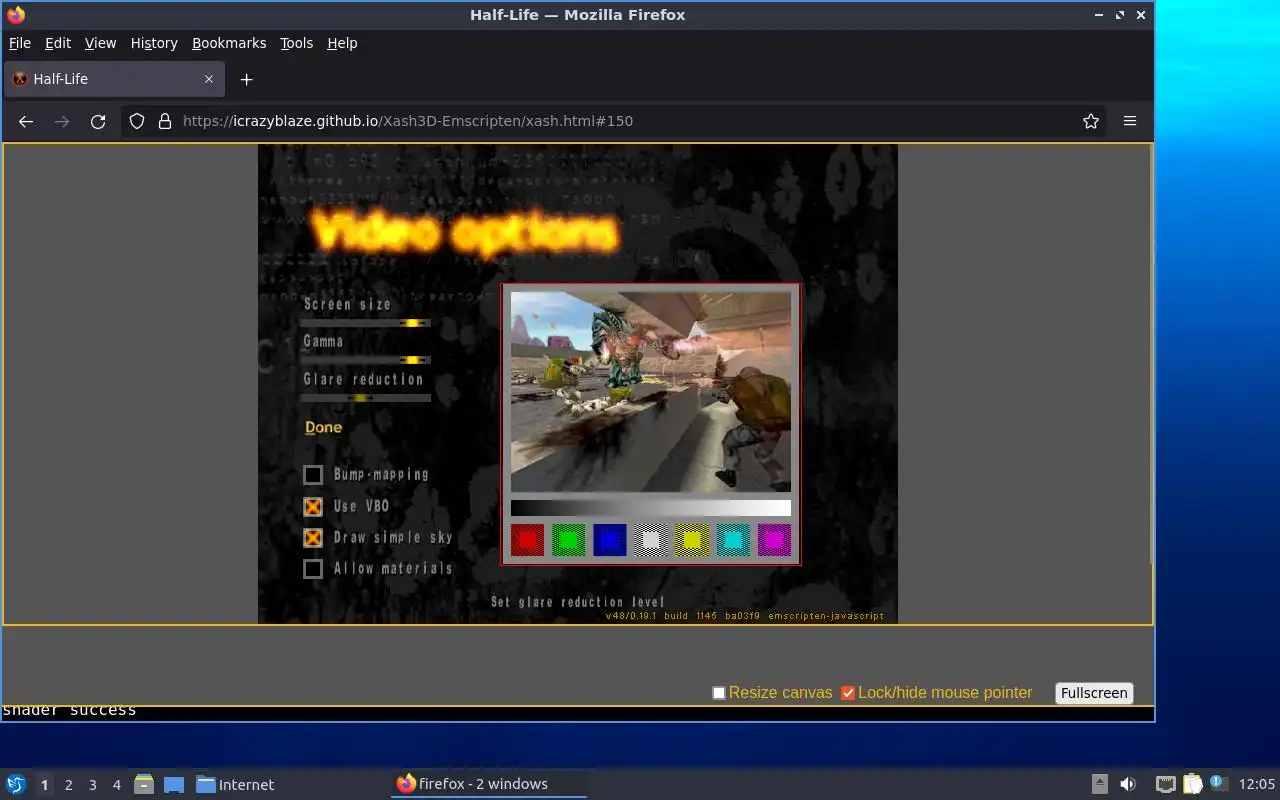The image size is (1280, 800).
Task: Adjust the Glare reduction slider
Action: pos(366,398)
